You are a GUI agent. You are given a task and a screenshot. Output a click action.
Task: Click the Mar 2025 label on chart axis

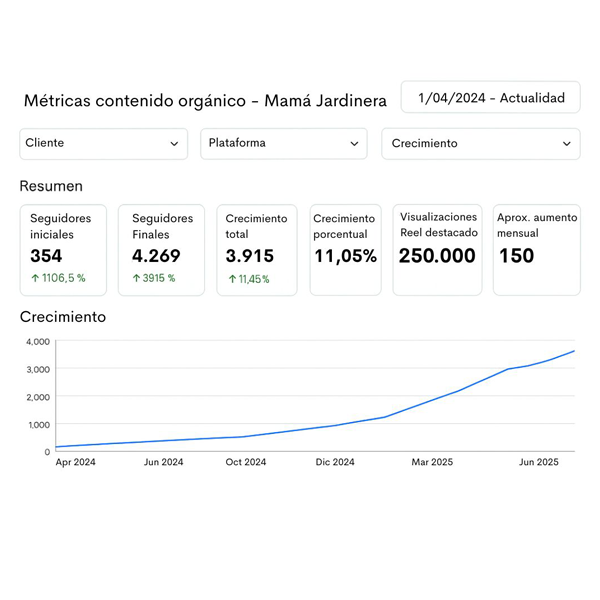433,462
